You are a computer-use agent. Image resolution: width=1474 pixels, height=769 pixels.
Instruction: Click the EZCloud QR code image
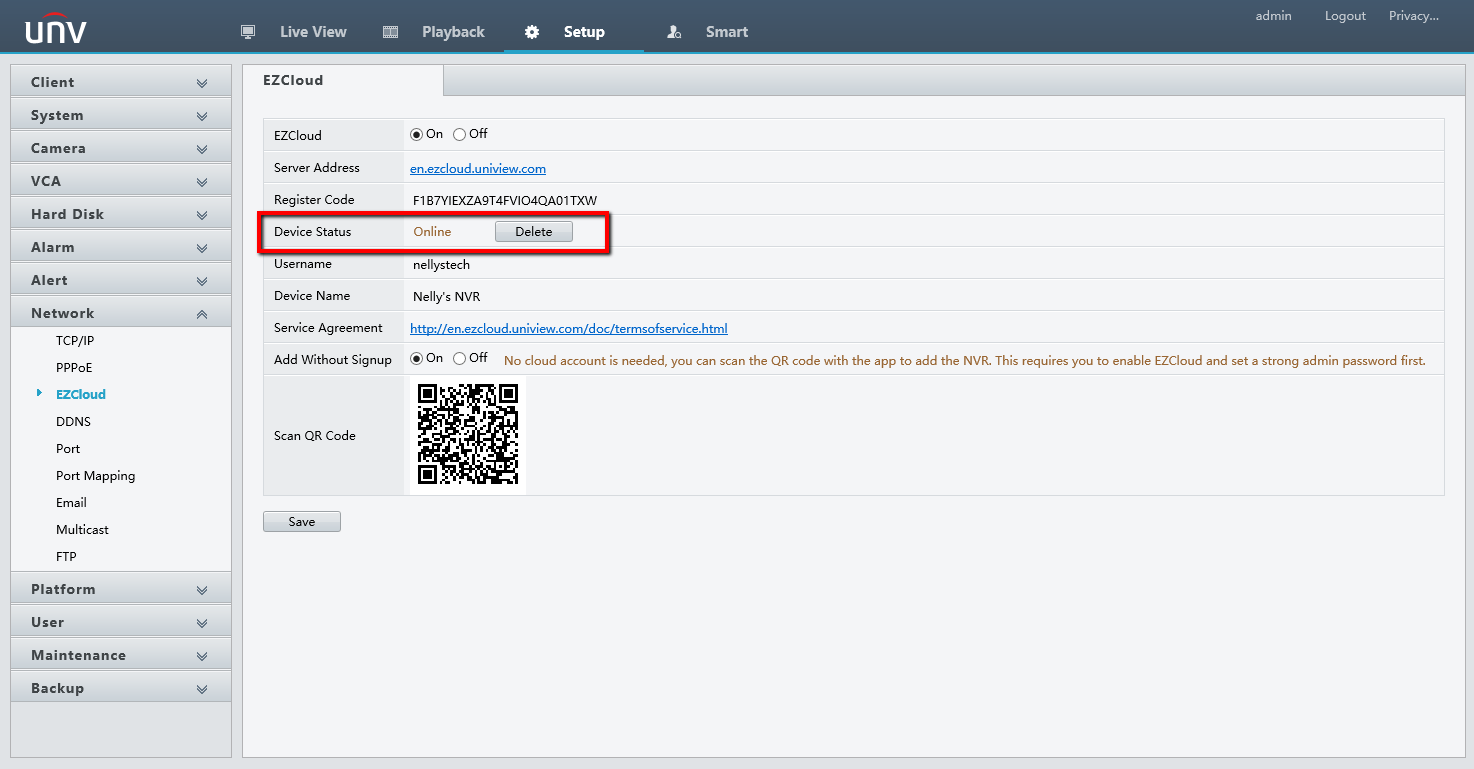468,435
